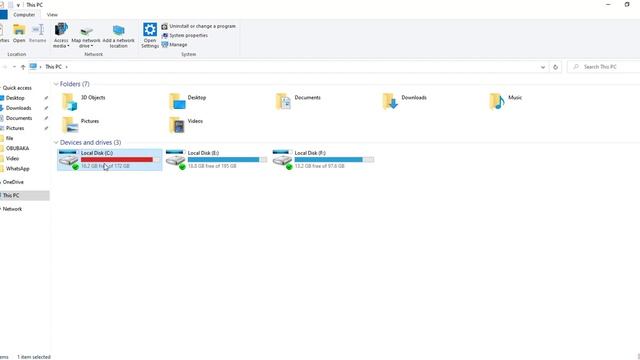
Task: Select OneDrive in navigation pane
Action: [13, 182]
